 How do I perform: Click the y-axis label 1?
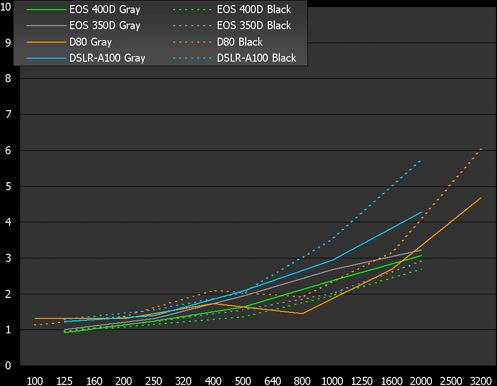click(x=8, y=330)
